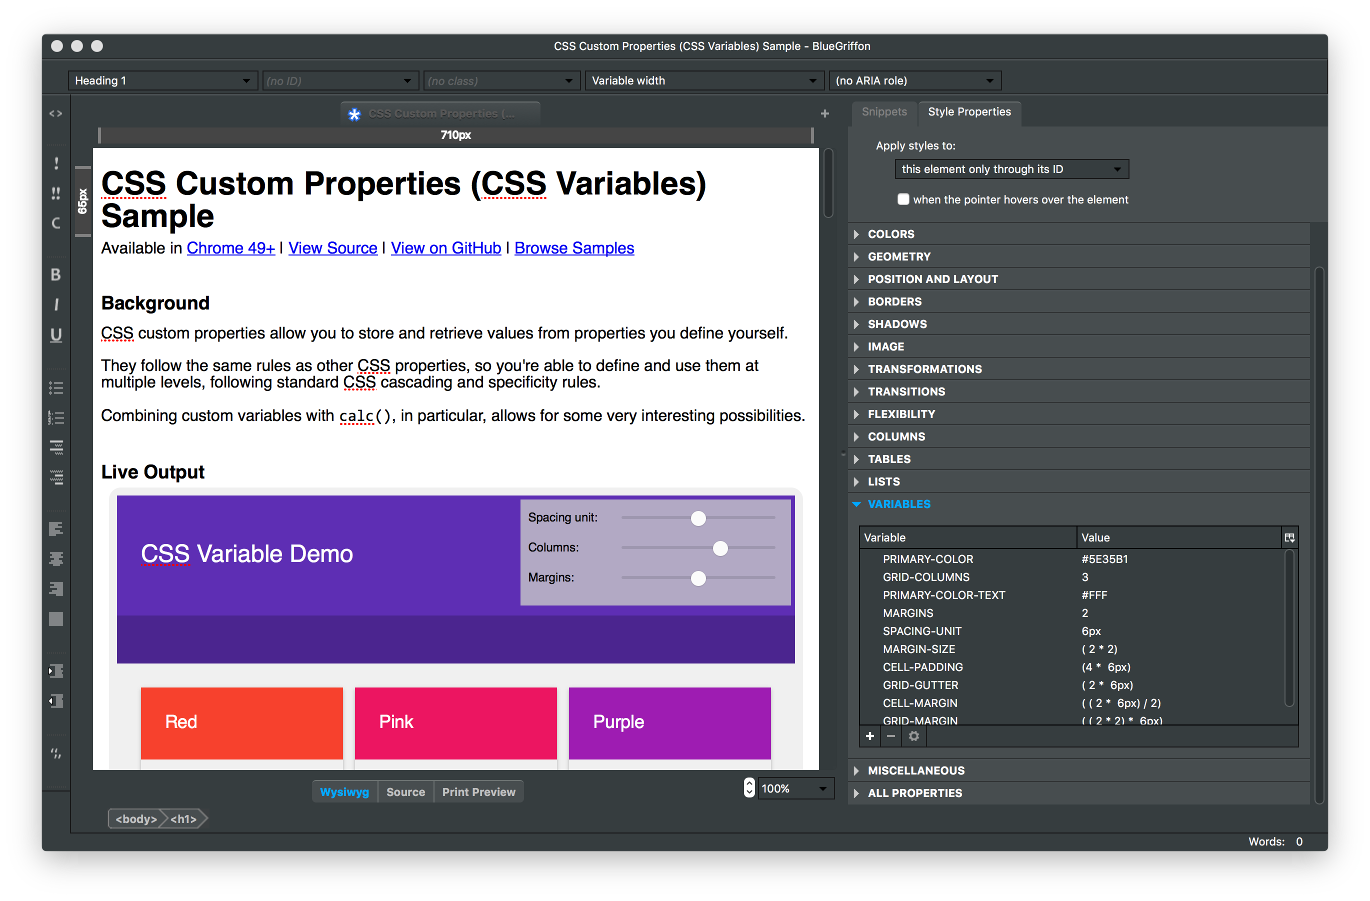Center-align text using left toolbar icon
The height and width of the screenshot is (901, 1370).
point(56,559)
